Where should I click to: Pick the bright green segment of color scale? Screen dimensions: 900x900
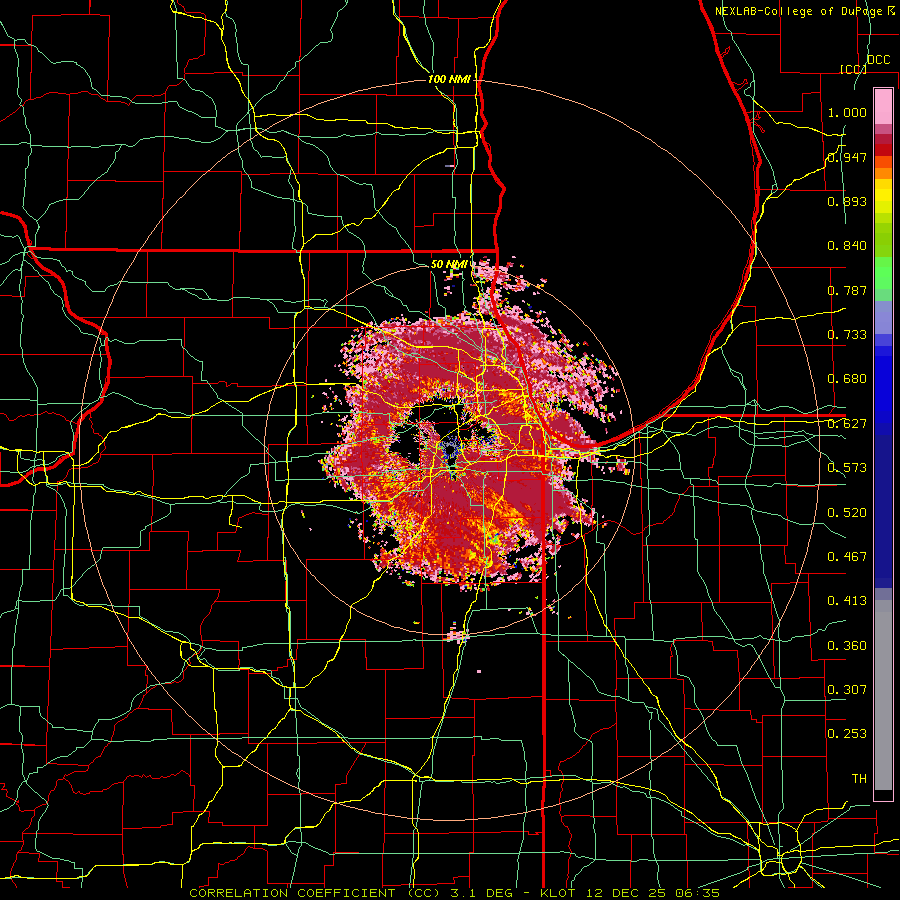883,273
